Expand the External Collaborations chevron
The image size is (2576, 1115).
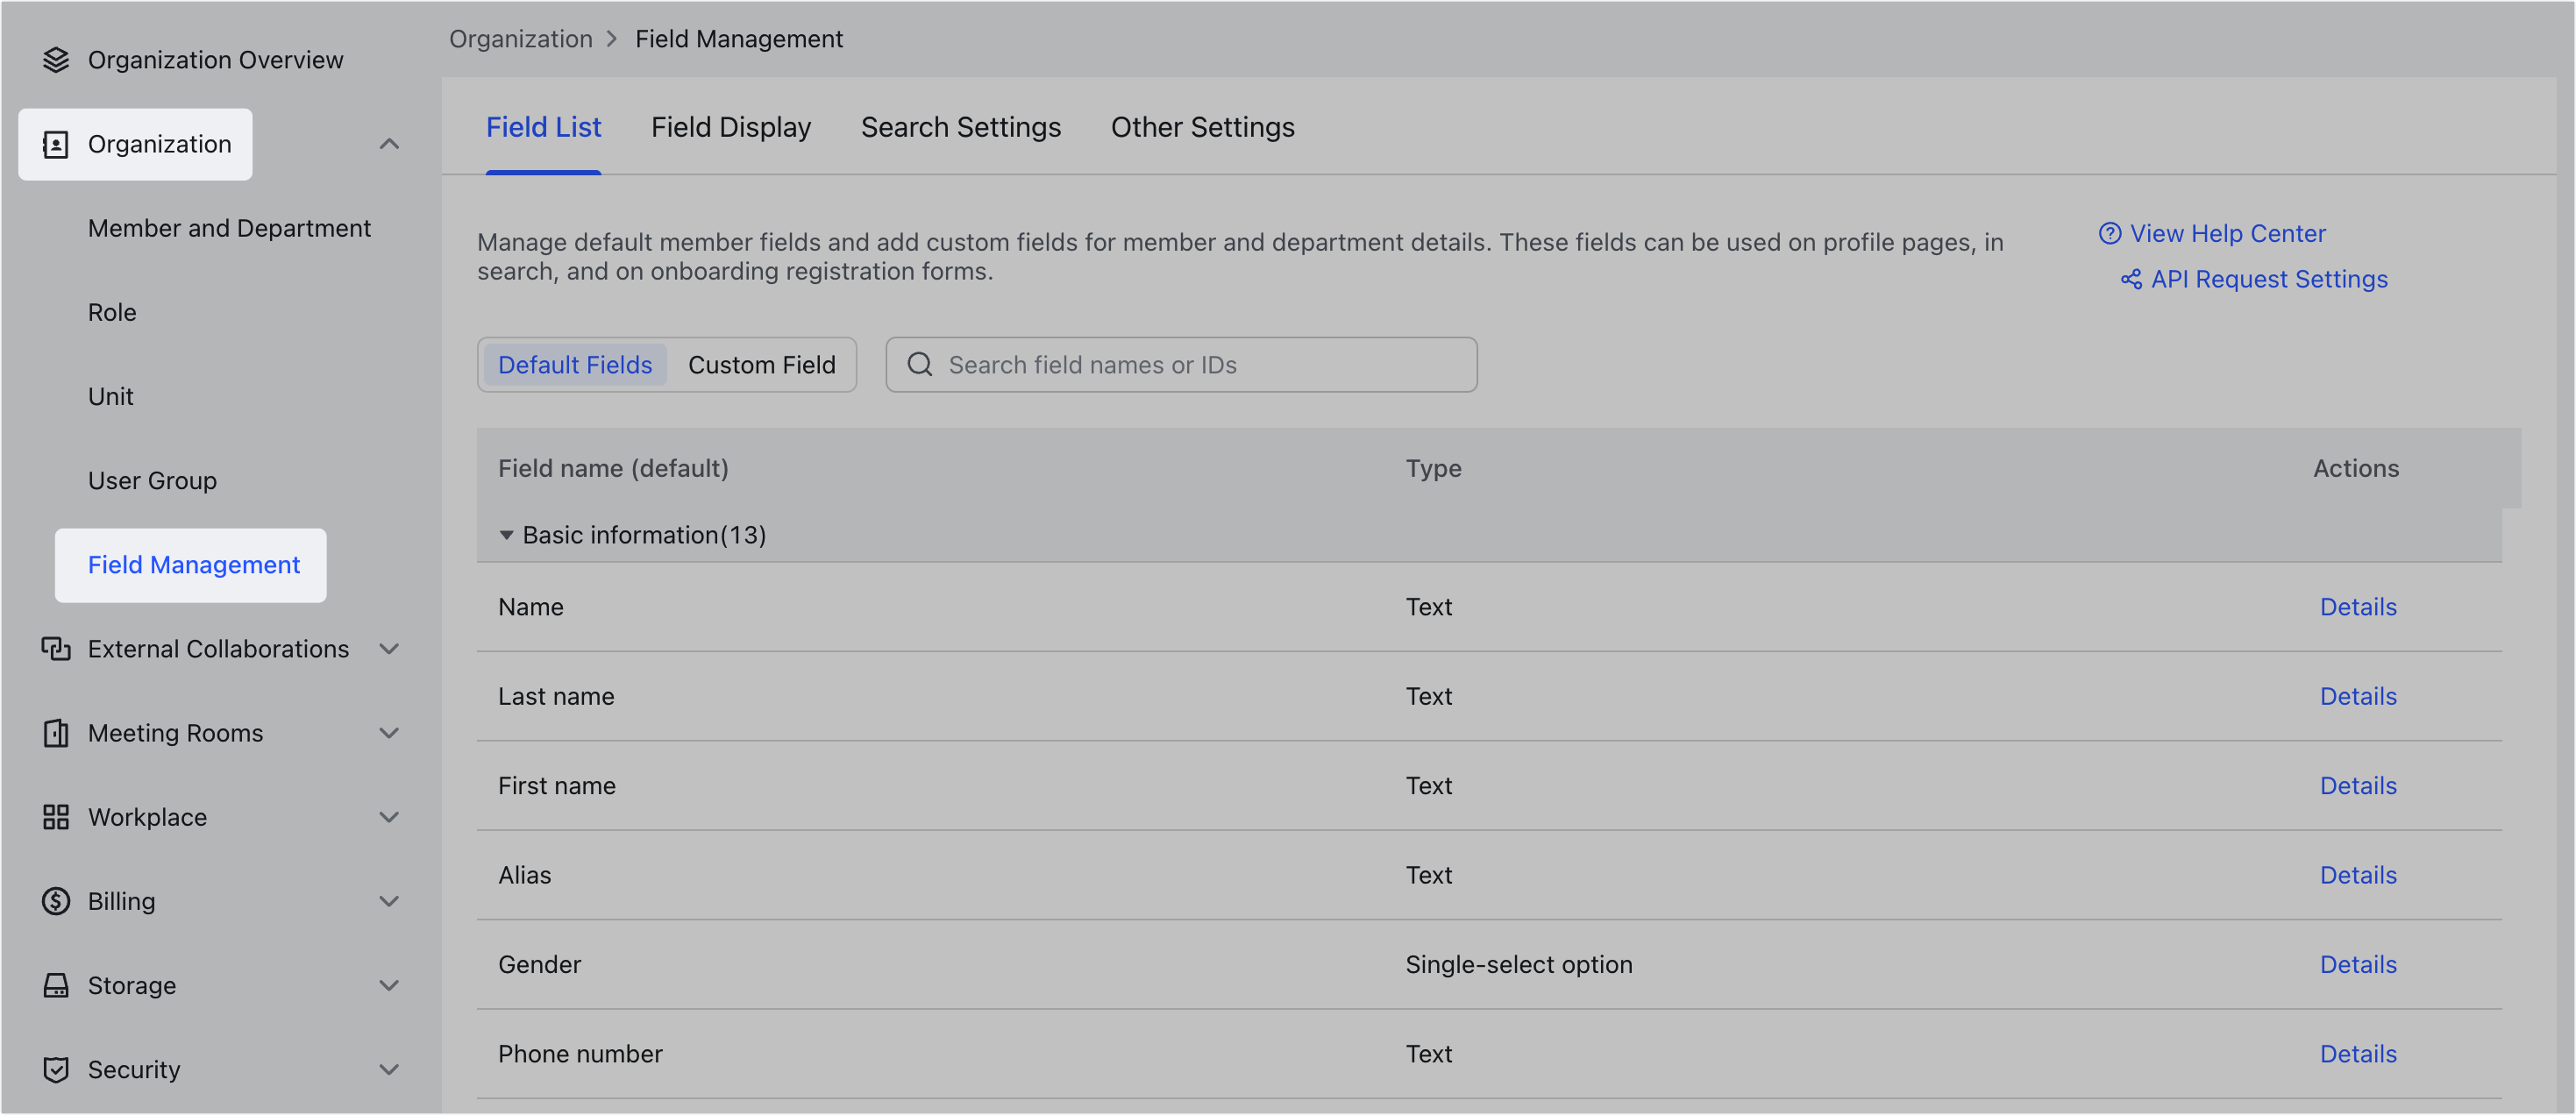[x=389, y=649]
